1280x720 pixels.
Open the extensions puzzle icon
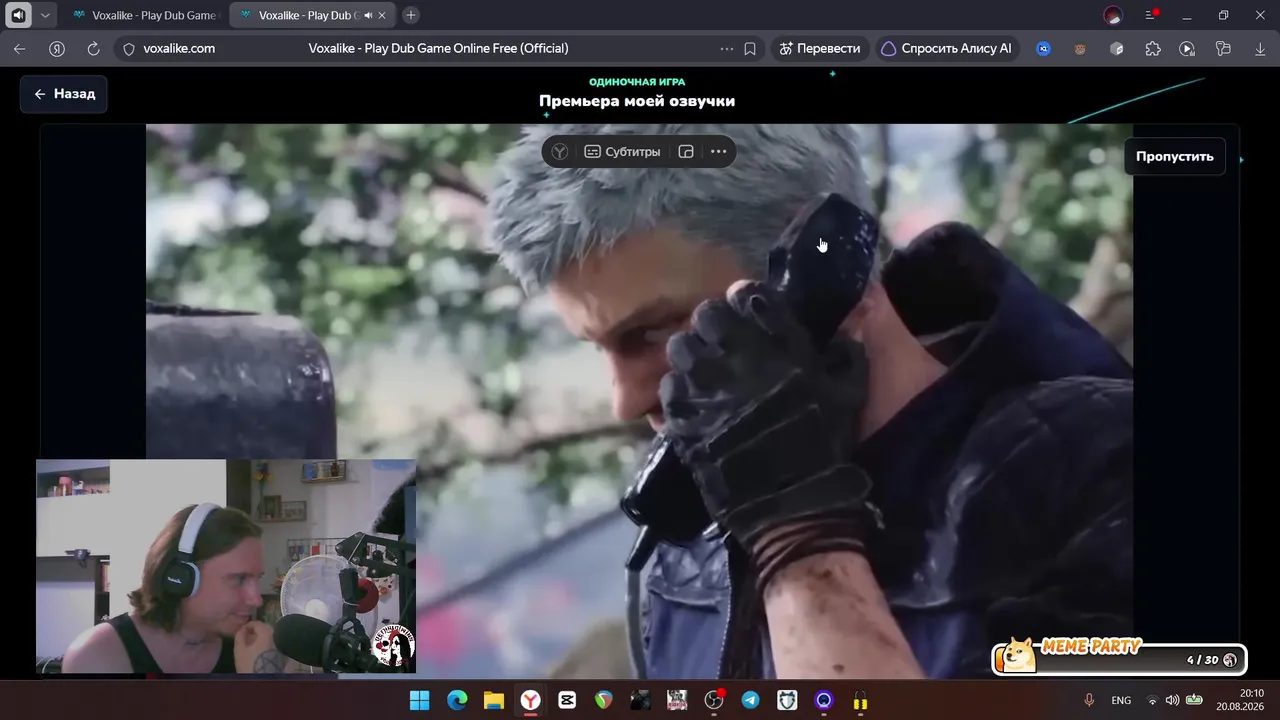tap(1153, 48)
